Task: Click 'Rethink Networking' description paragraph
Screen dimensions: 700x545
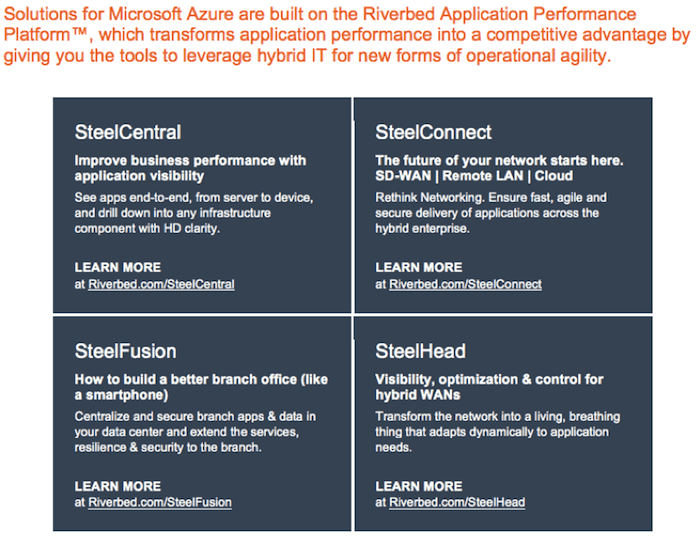Action: coord(491,213)
